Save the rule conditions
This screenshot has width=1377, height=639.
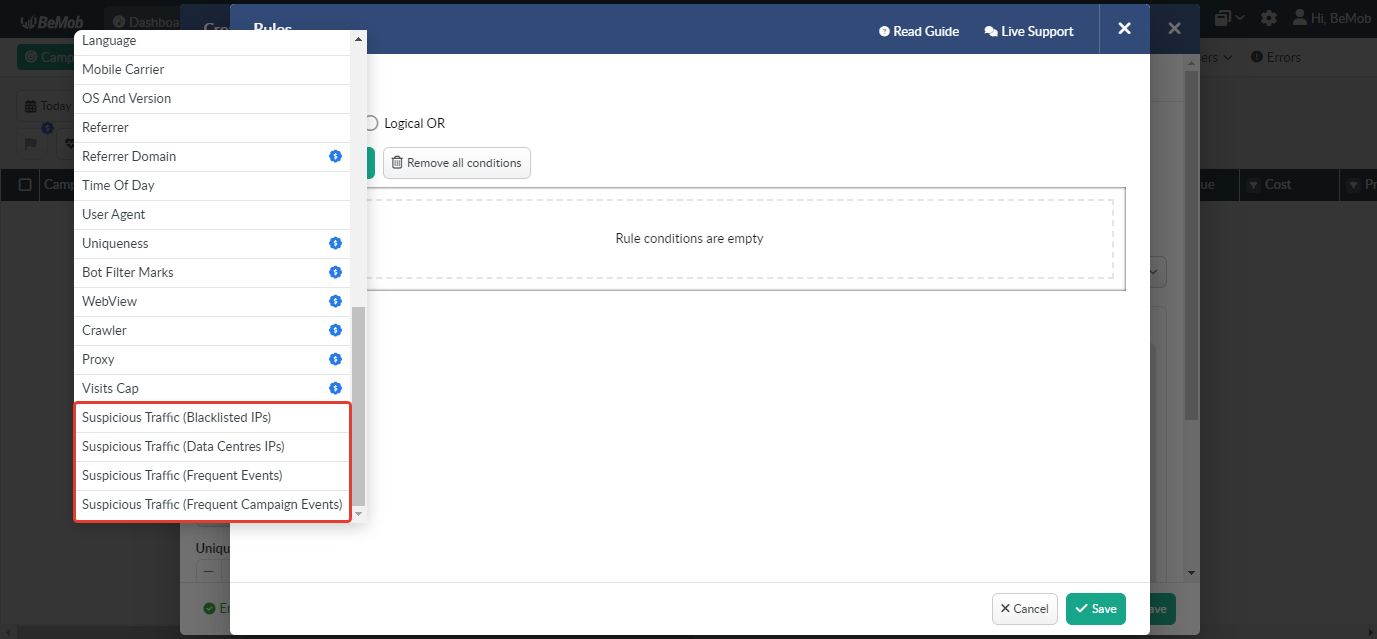pos(1096,609)
